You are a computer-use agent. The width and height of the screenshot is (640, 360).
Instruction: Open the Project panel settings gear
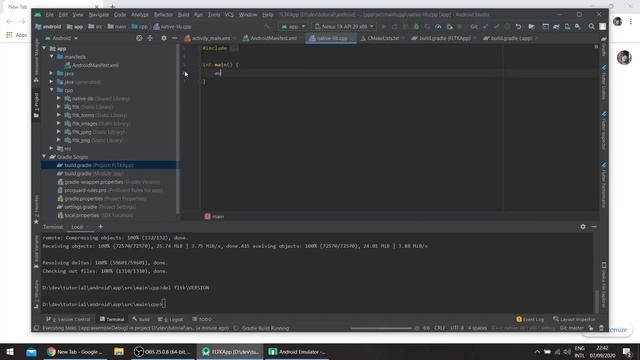click(164, 38)
